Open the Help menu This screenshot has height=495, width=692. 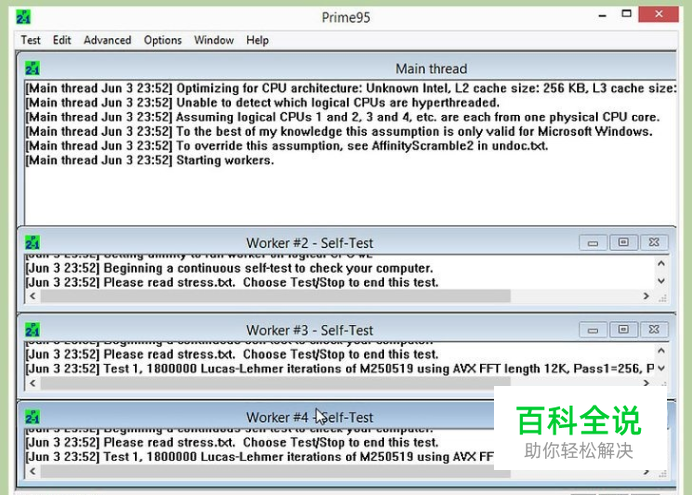(257, 40)
